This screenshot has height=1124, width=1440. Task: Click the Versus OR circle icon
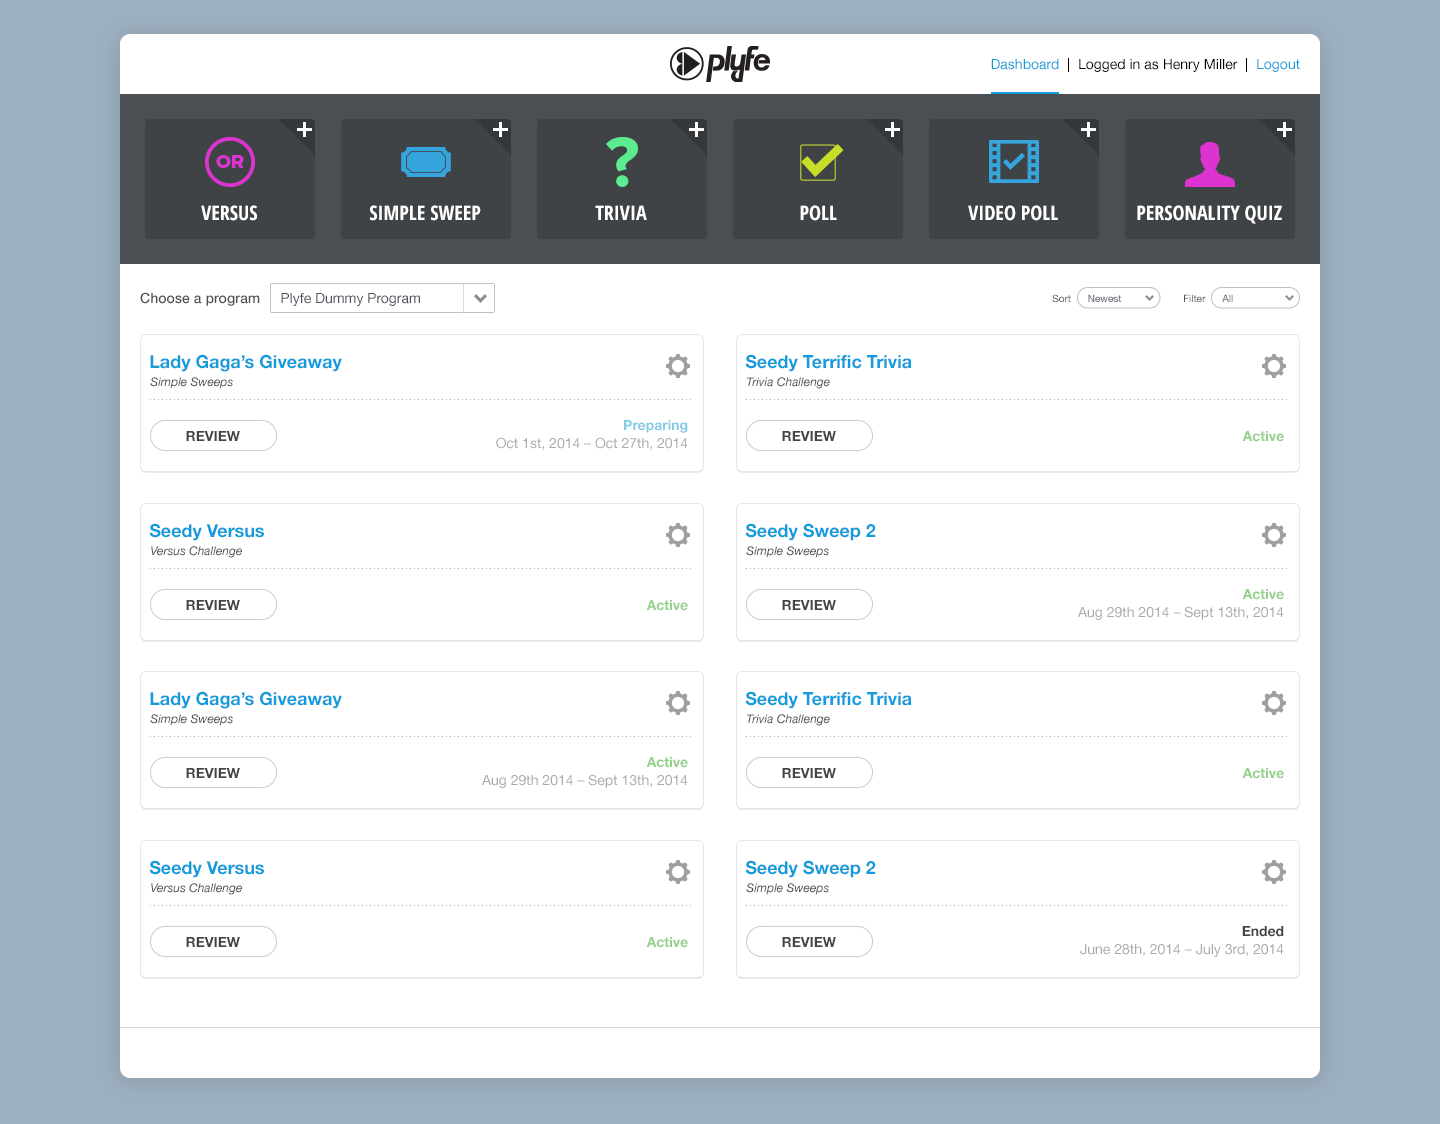tap(230, 162)
